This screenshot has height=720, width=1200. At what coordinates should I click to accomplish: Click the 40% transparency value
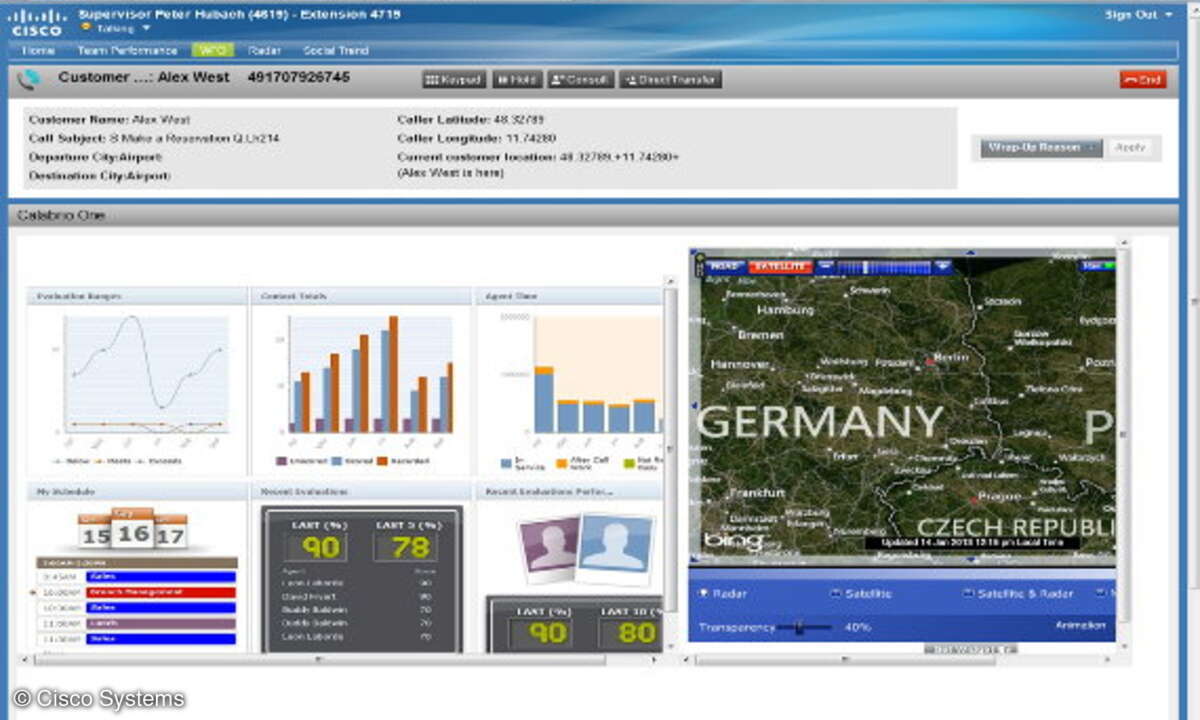(858, 627)
